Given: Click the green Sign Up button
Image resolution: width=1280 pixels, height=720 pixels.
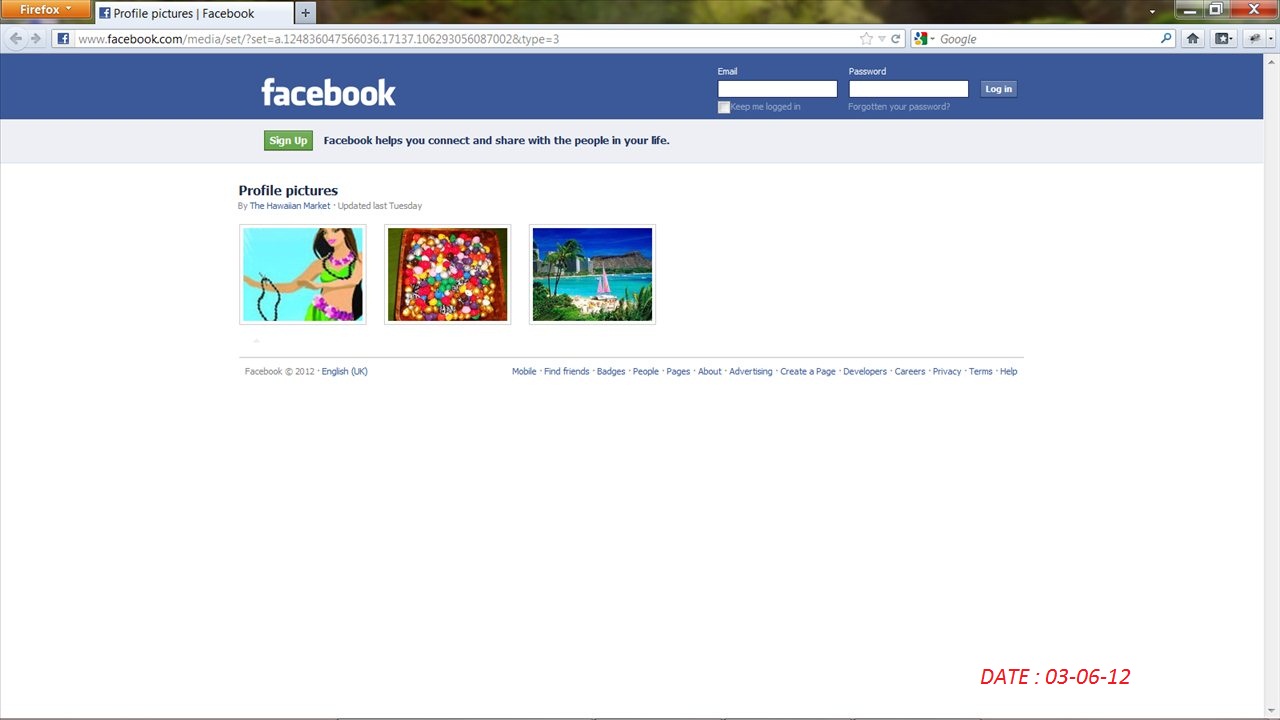Looking at the screenshot, I should 288,141.
